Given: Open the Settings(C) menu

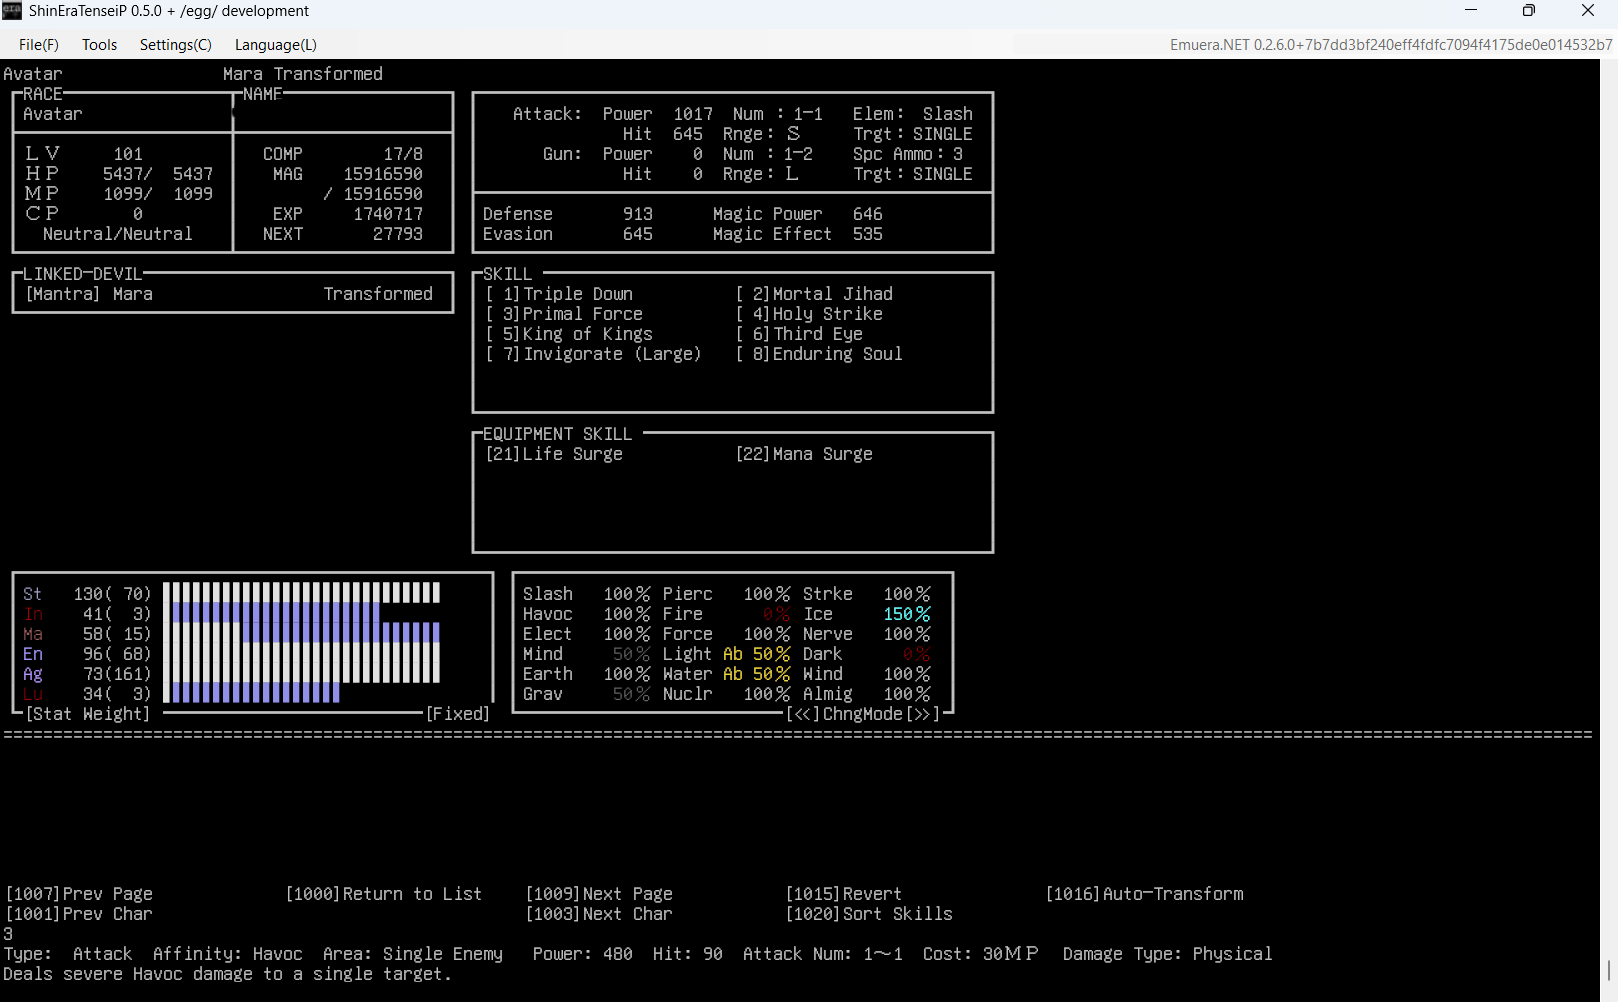Looking at the screenshot, I should [176, 44].
